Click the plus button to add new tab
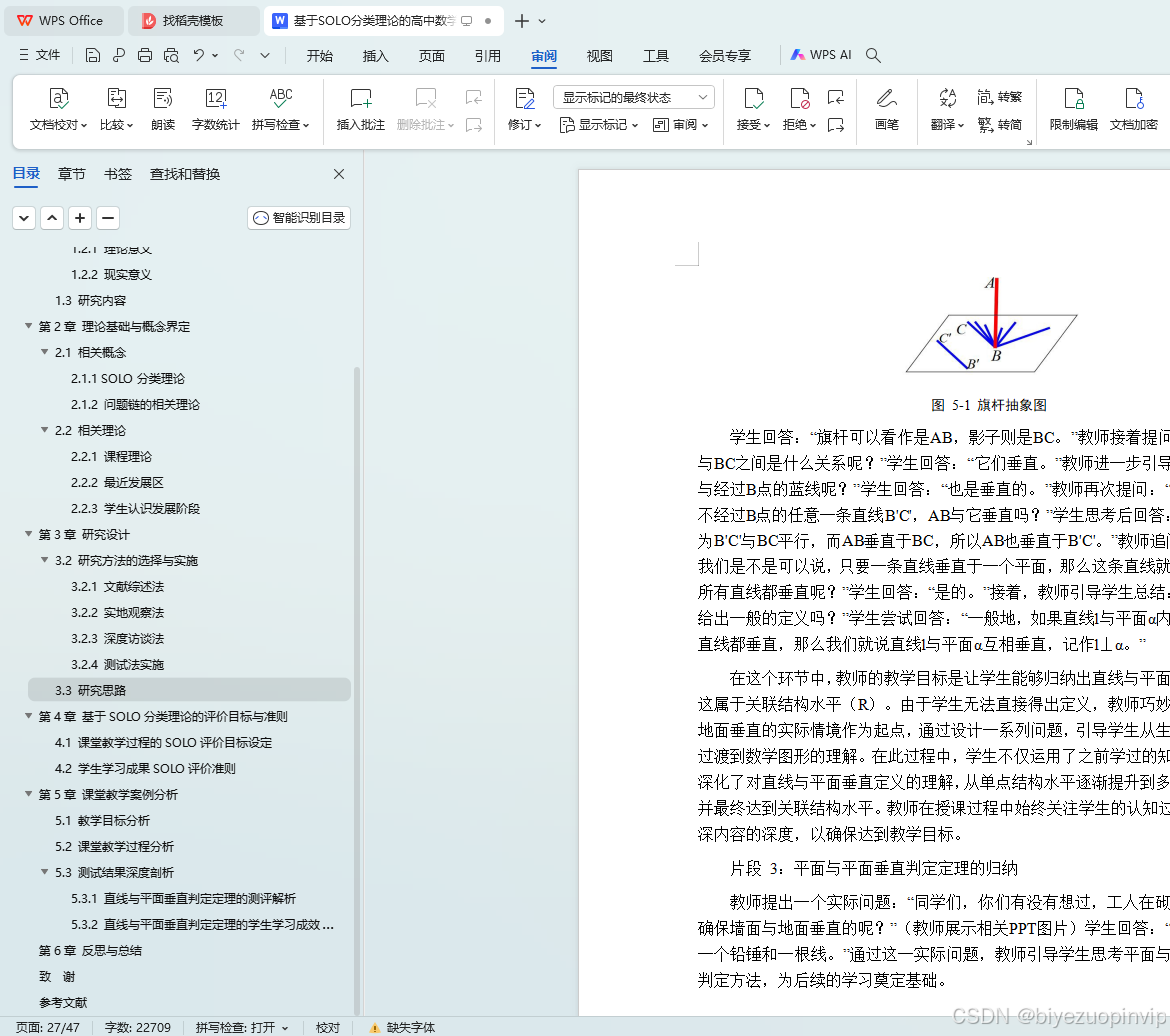The width and height of the screenshot is (1170, 1036). point(522,21)
